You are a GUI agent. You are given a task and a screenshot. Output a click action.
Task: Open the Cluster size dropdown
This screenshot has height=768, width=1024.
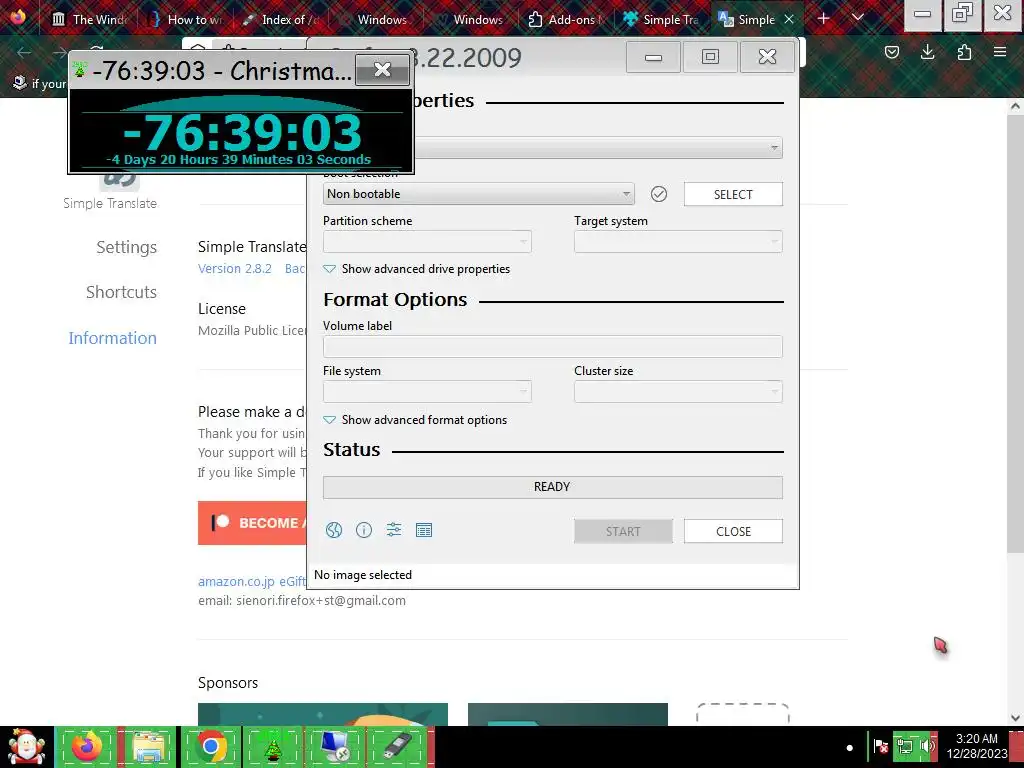coord(678,391)
